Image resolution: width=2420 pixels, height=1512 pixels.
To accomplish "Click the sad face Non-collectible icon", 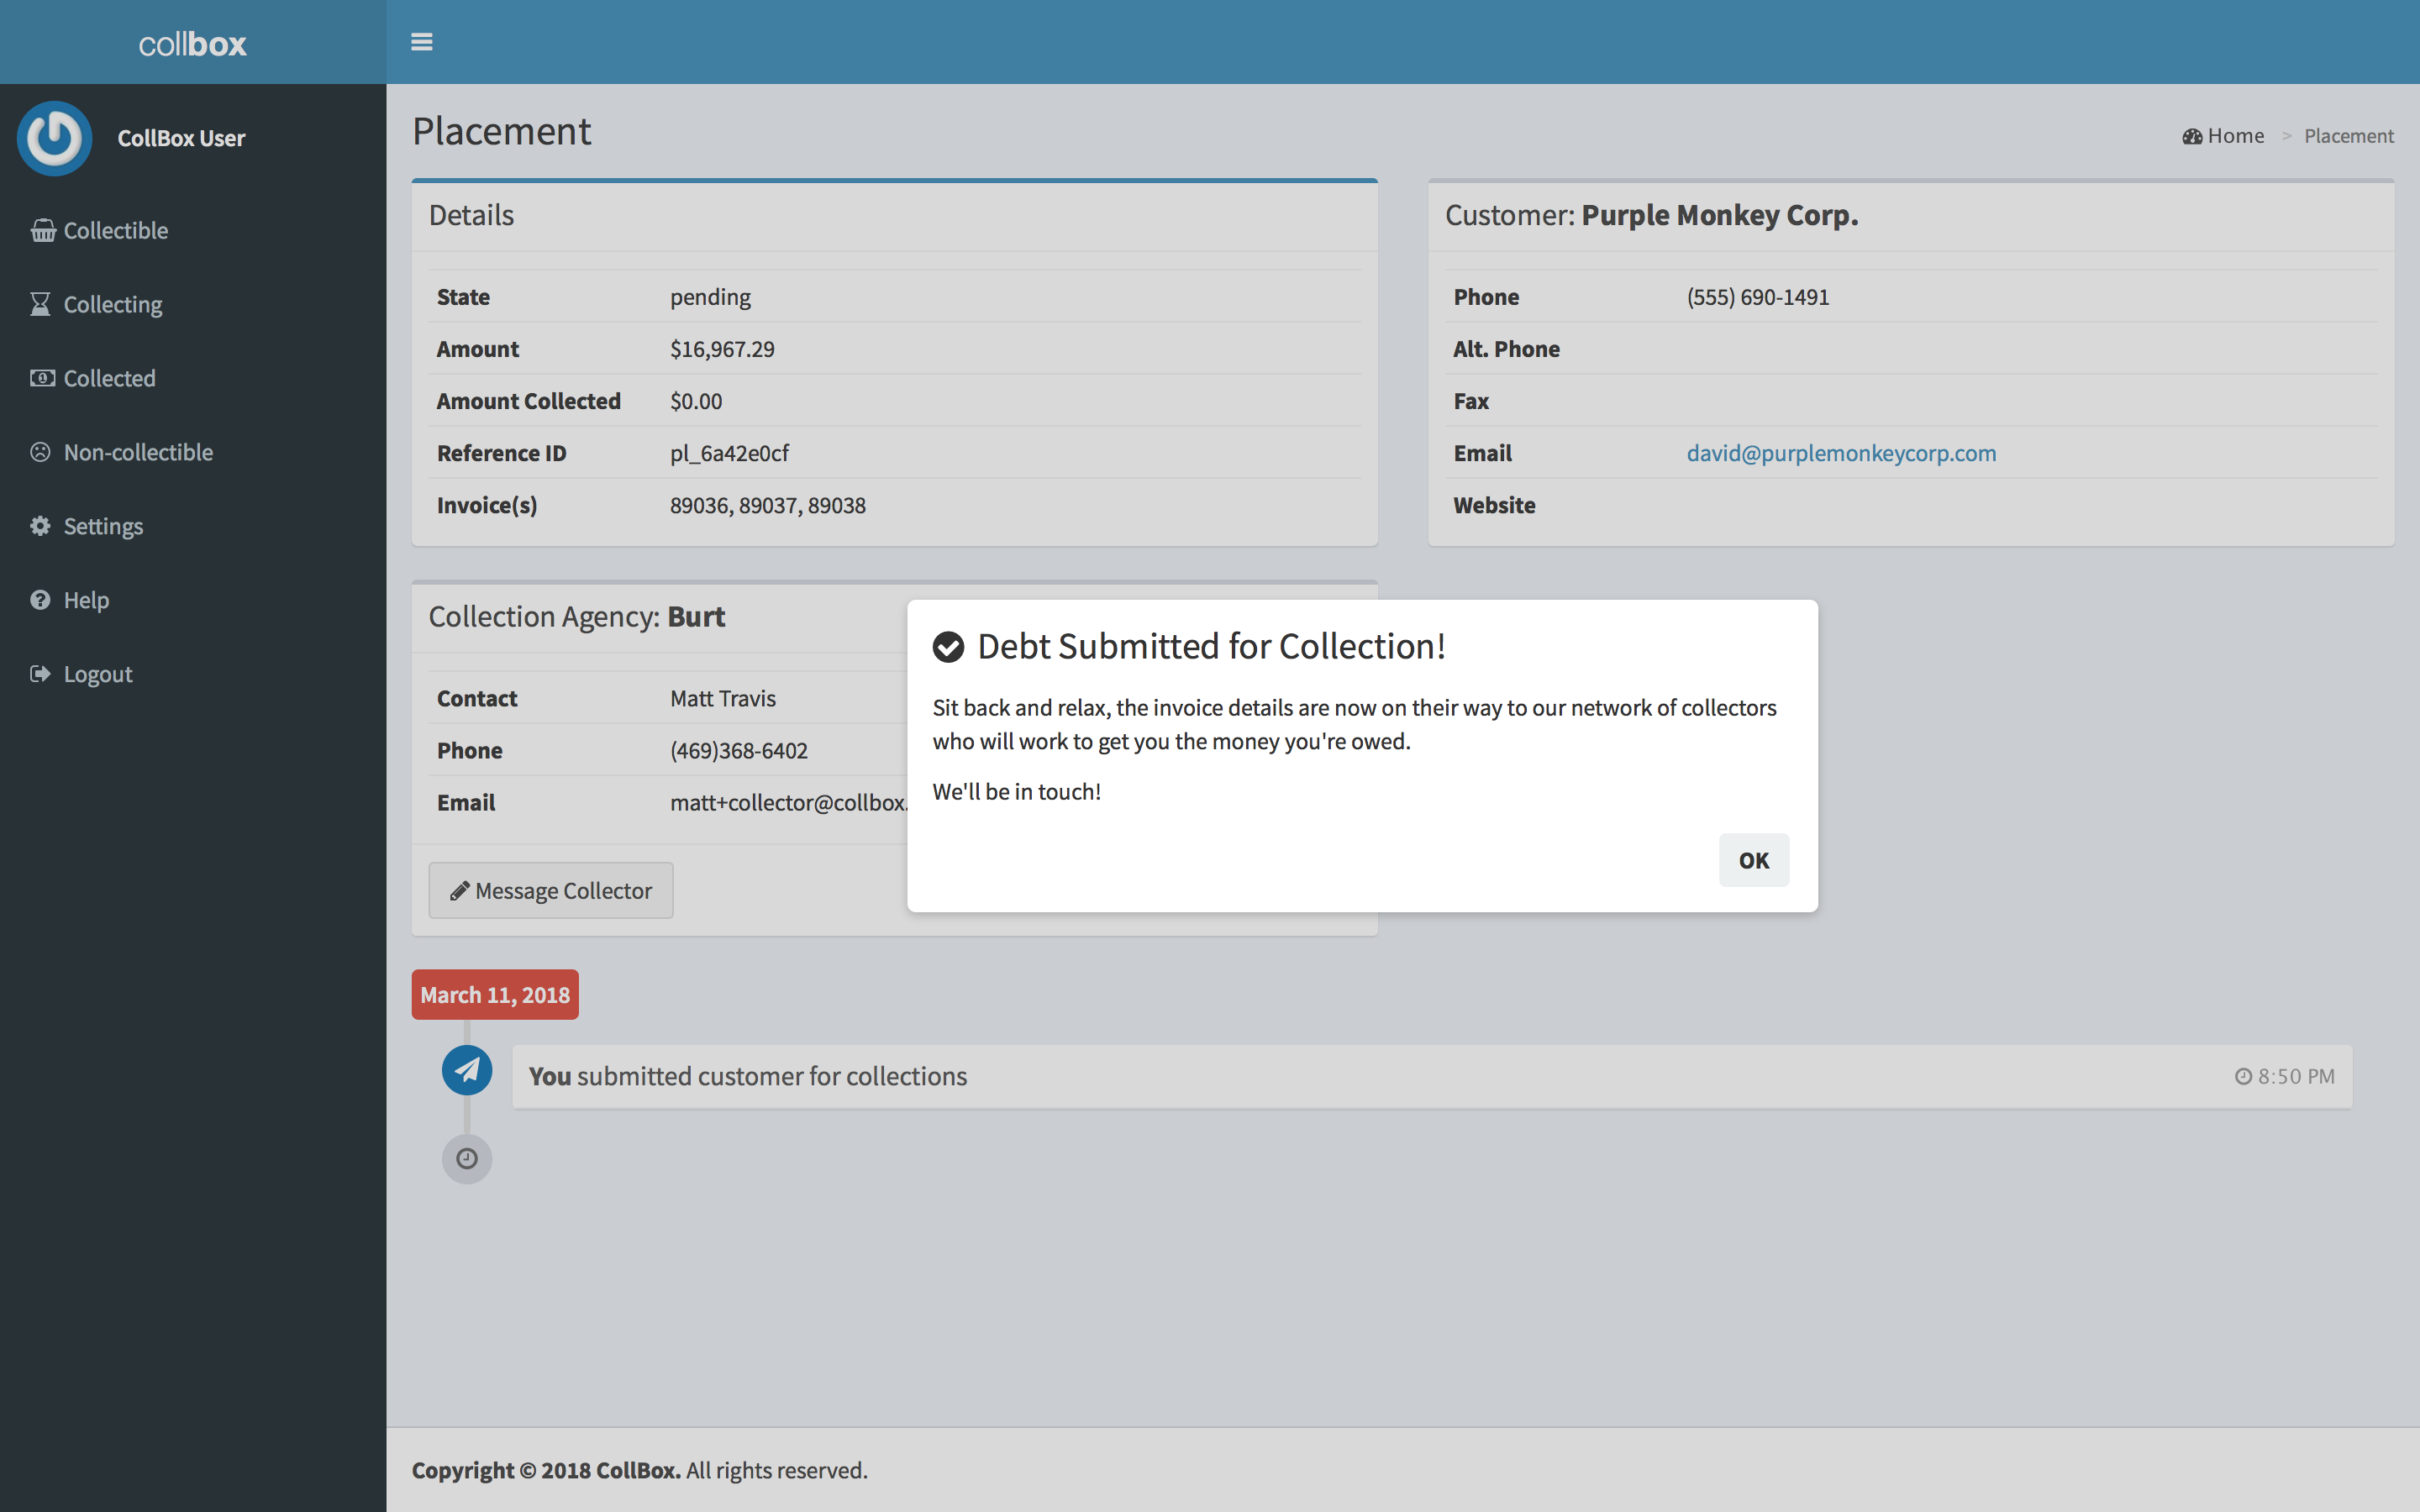I will point(40,452).
